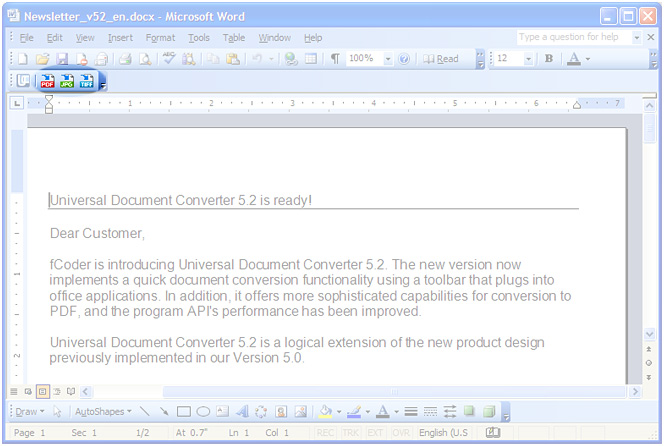Insert a hyperlink with the globe icon
The width and height of the screenshot is (664, 446).
pos(291,59)
